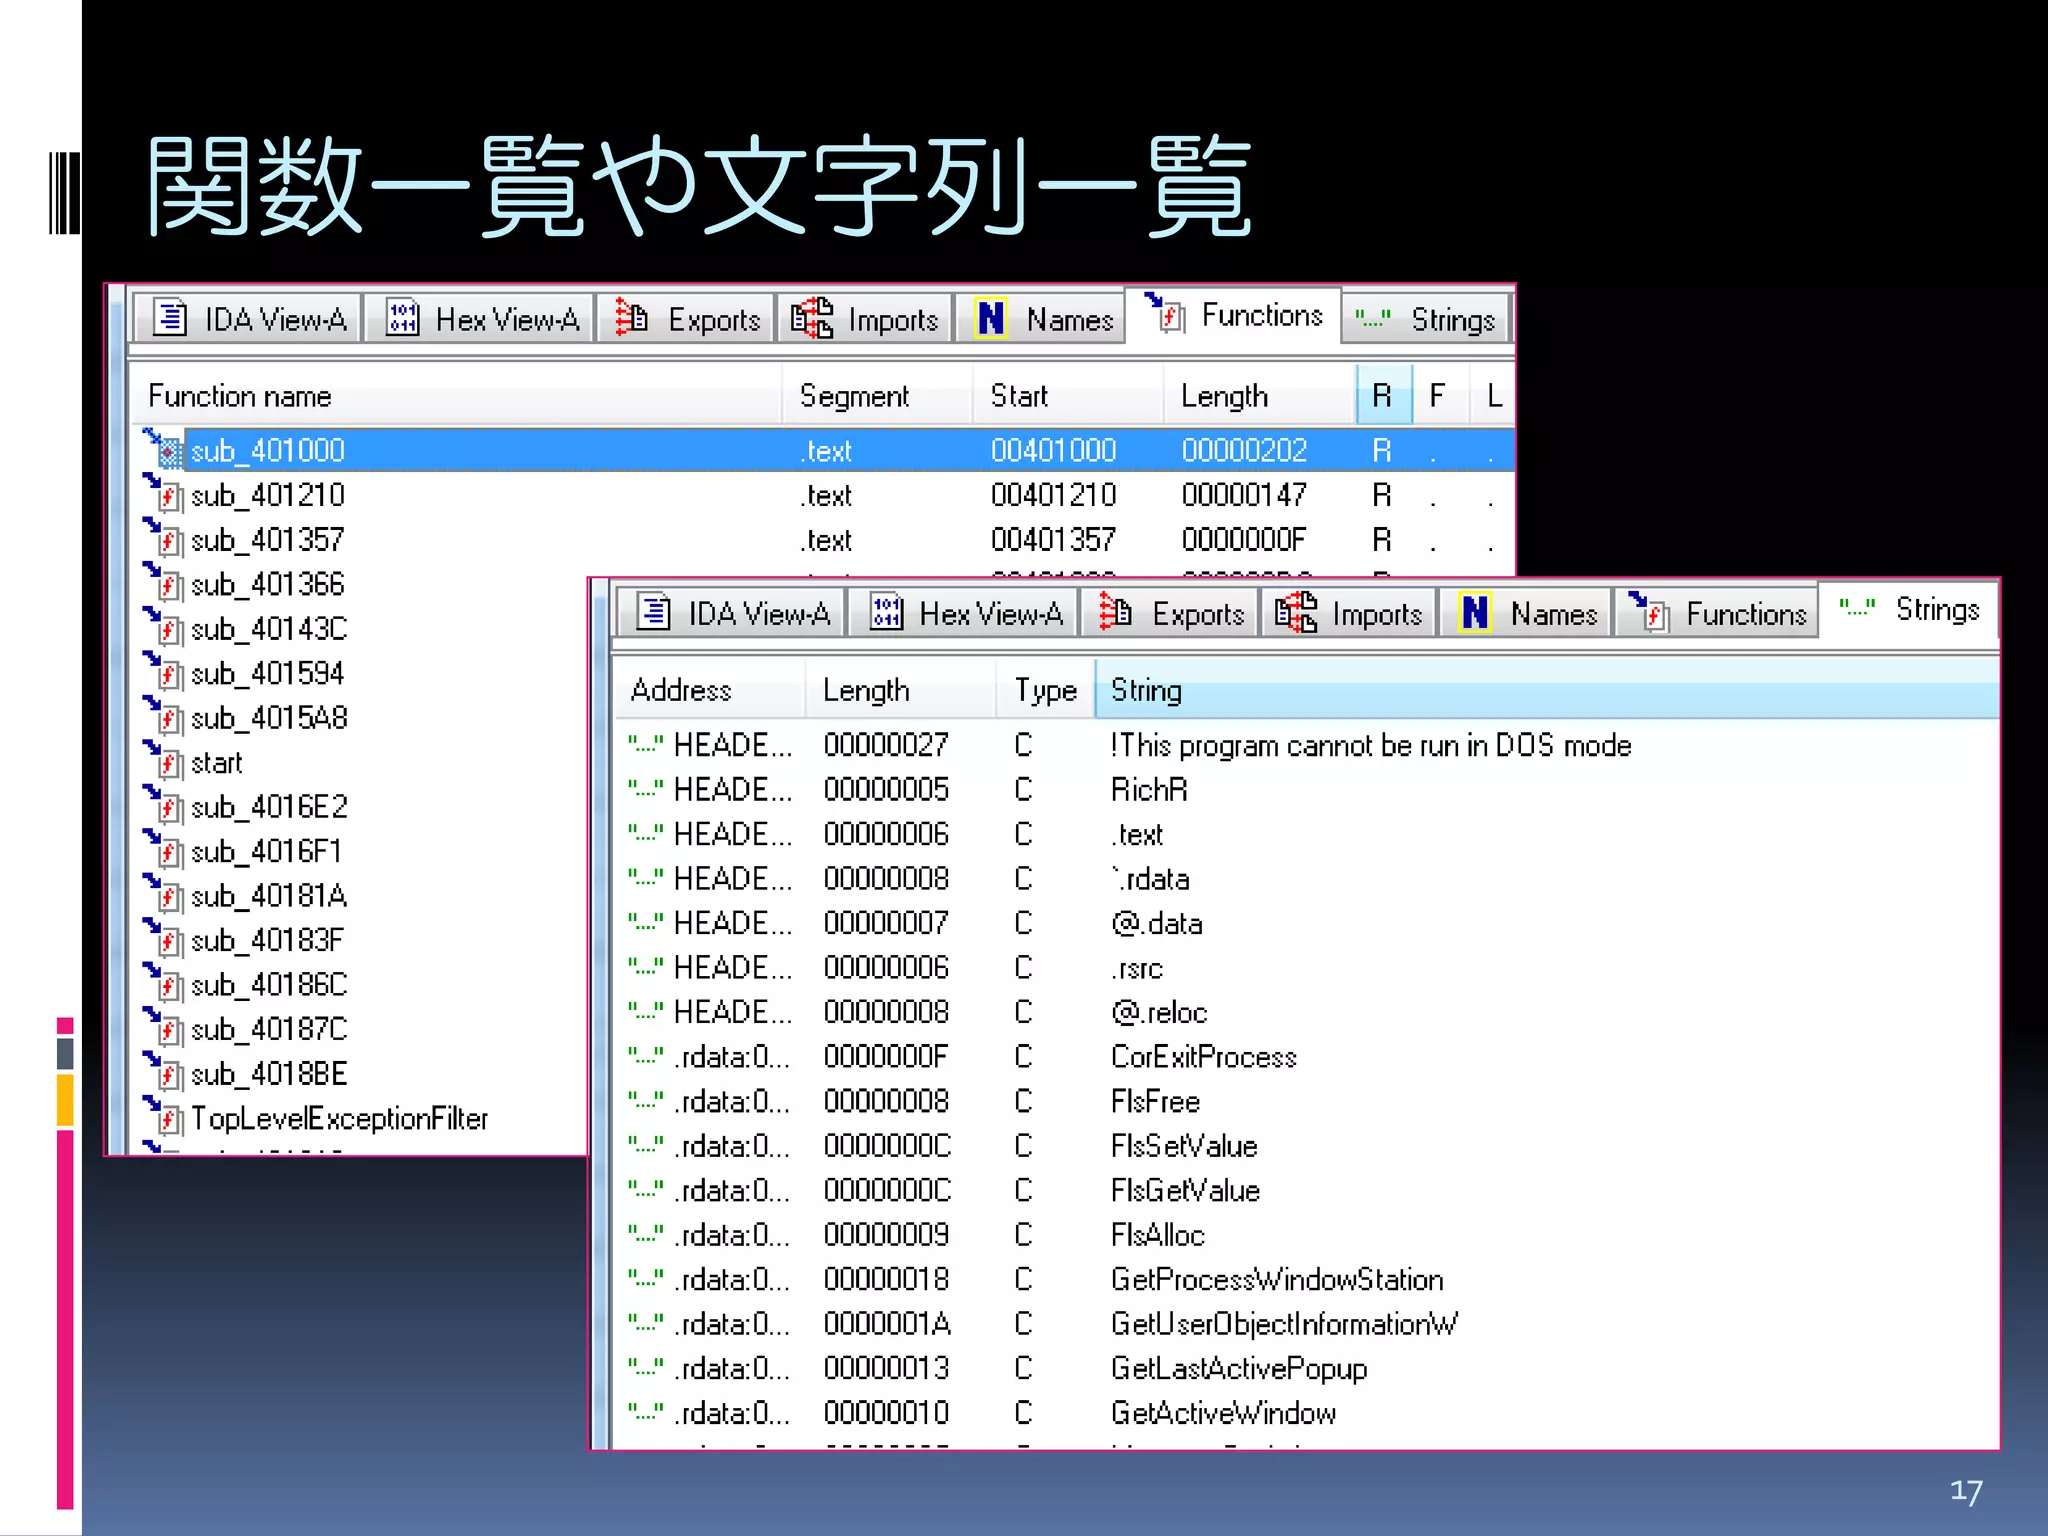The image size is (2048, 1536).
Task: Select string '.text' in Strings list
Action: coord(1137,834)
